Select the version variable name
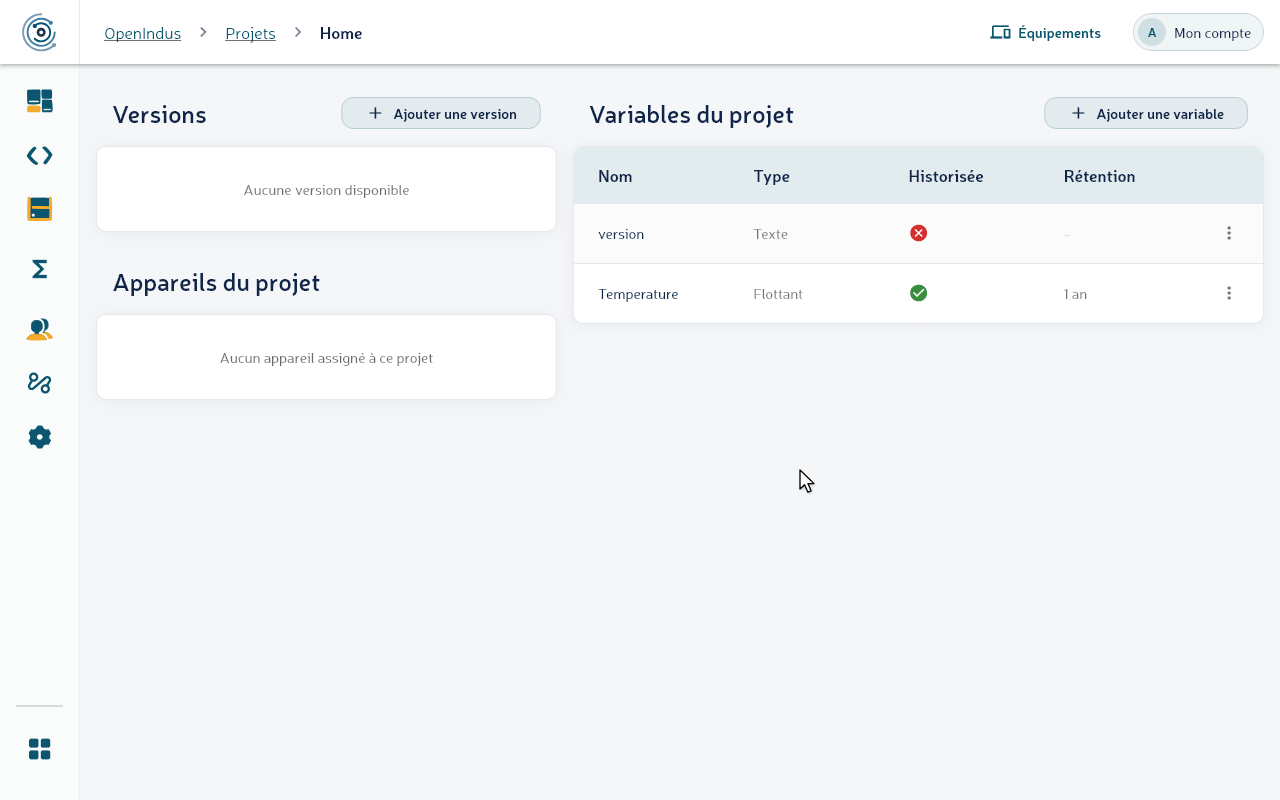The width and height of the screenshot is (1280, 800). (621, 234)
